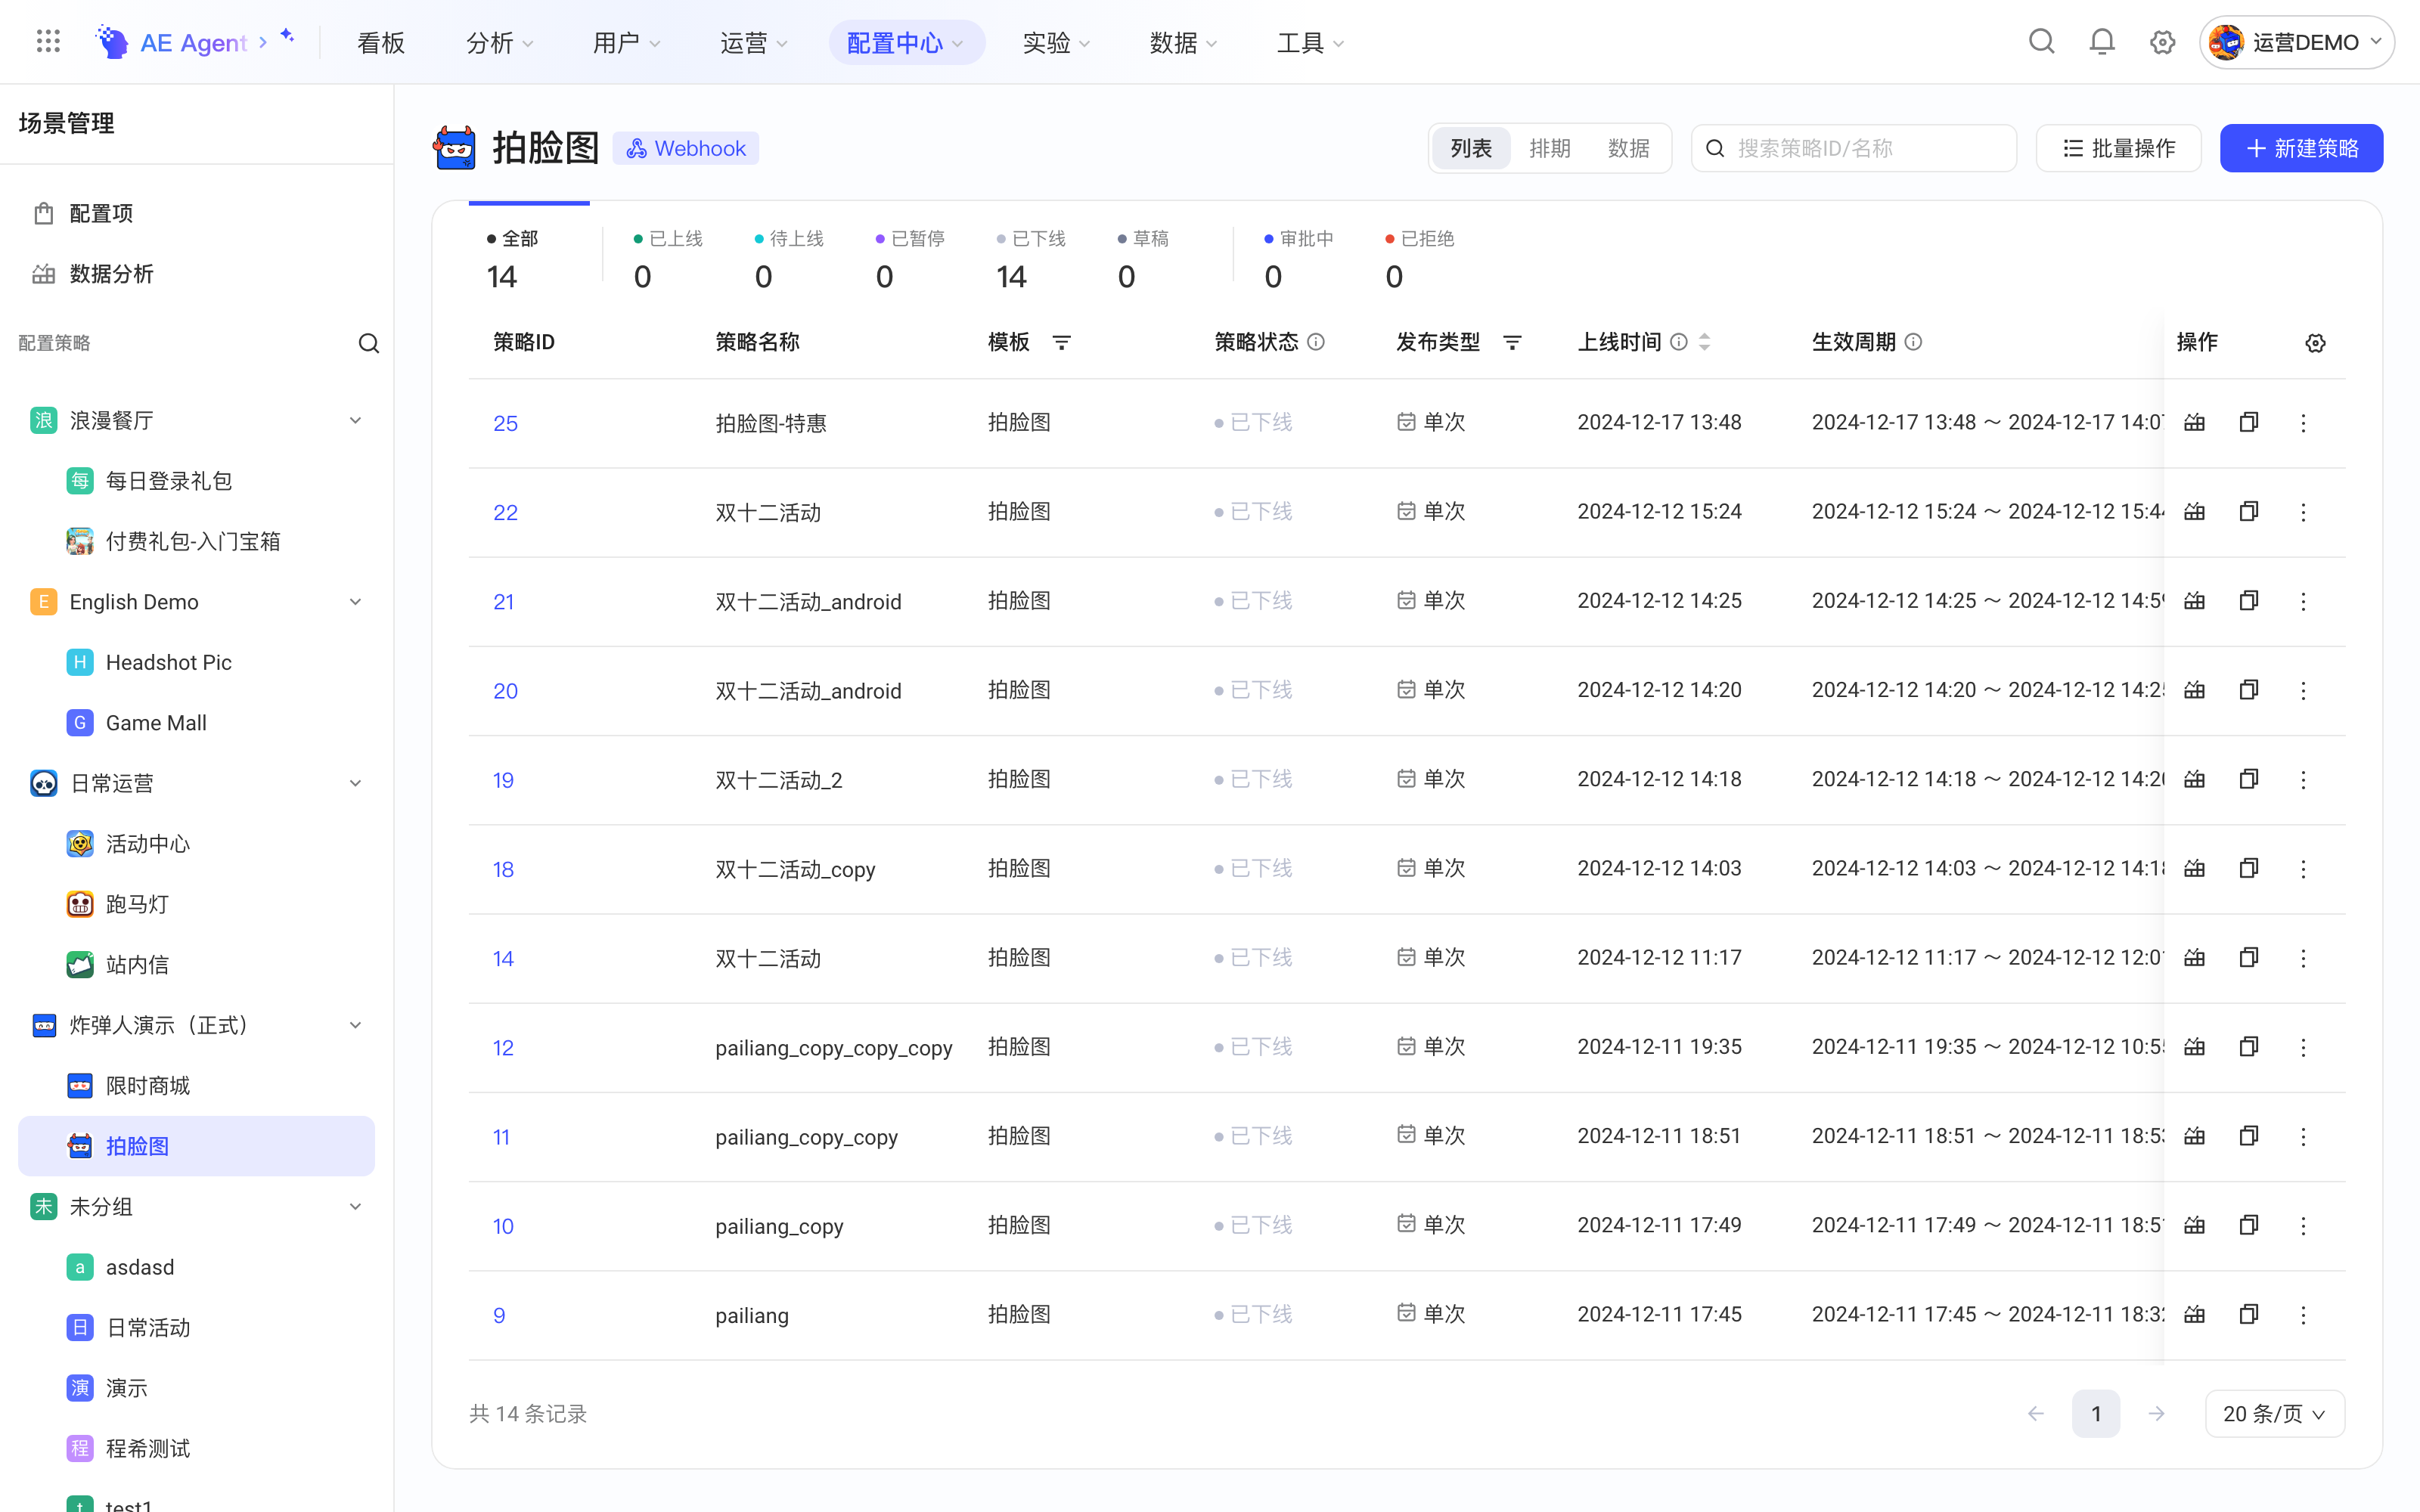2420x1512 pixels.
Task: Show info tooltip for 策略状态
Action: [1316, 342]
